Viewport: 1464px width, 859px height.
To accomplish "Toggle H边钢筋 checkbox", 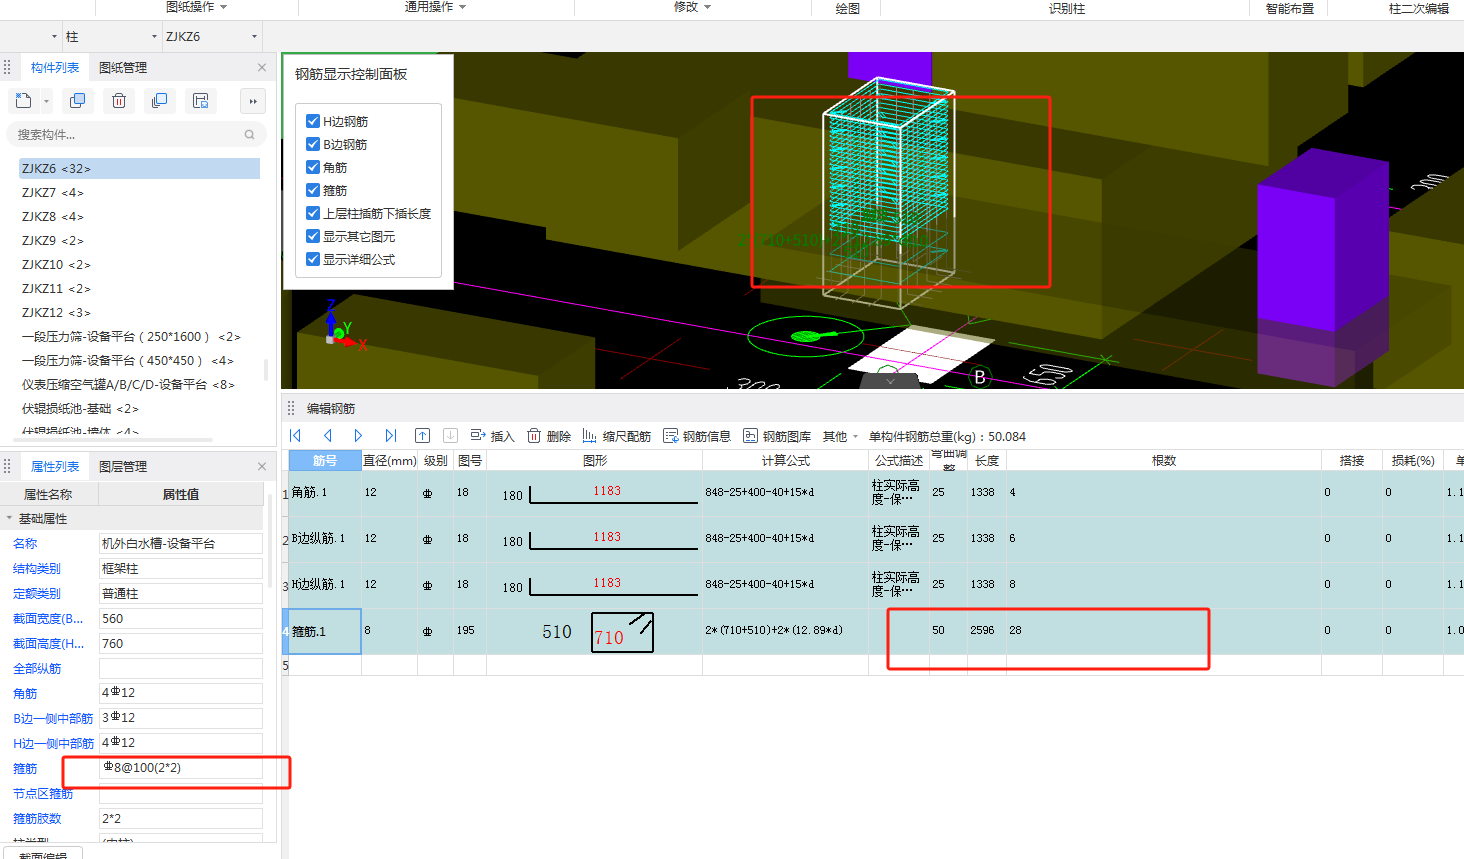I will pyautogui.click(x=313, y=121).
